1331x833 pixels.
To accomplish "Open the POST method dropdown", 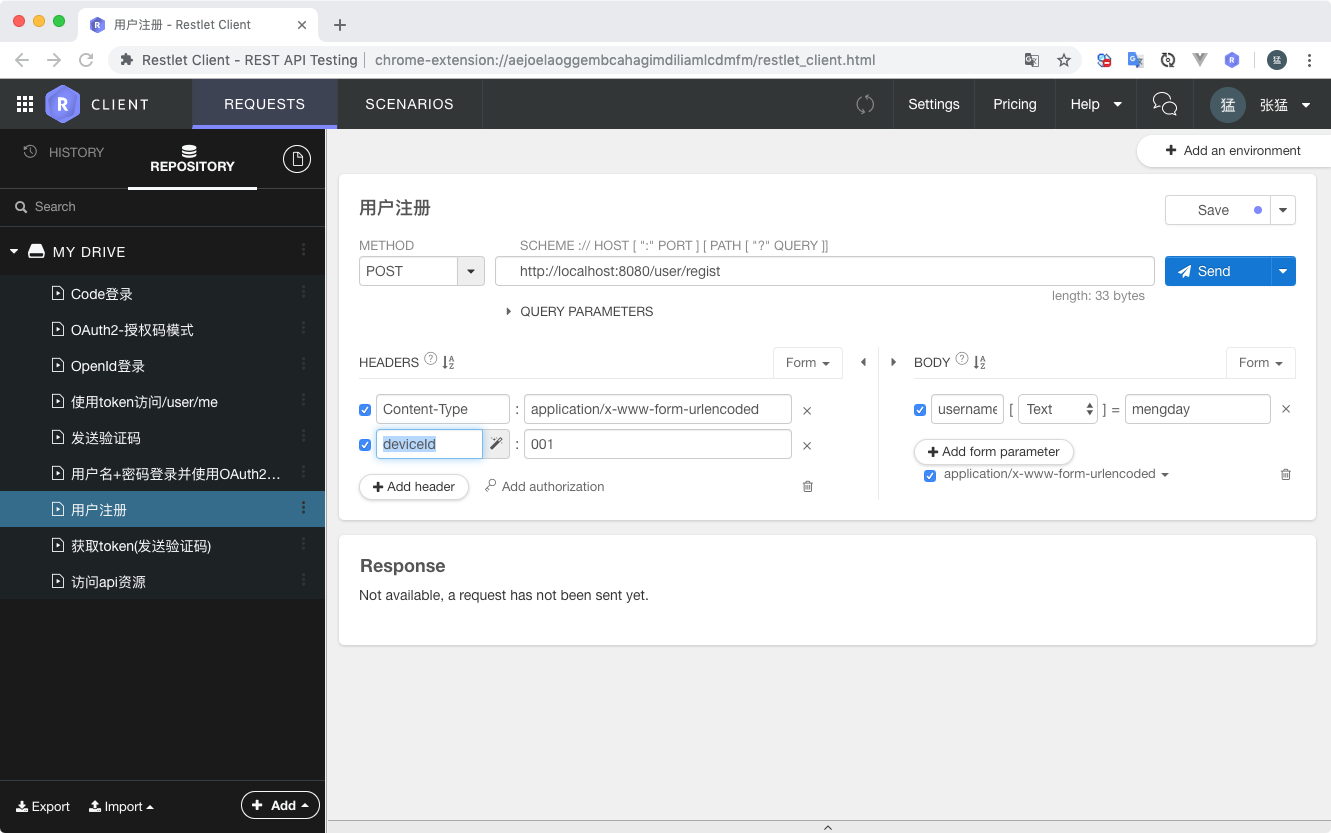I will pyautogui.click(x=471, y=271).
